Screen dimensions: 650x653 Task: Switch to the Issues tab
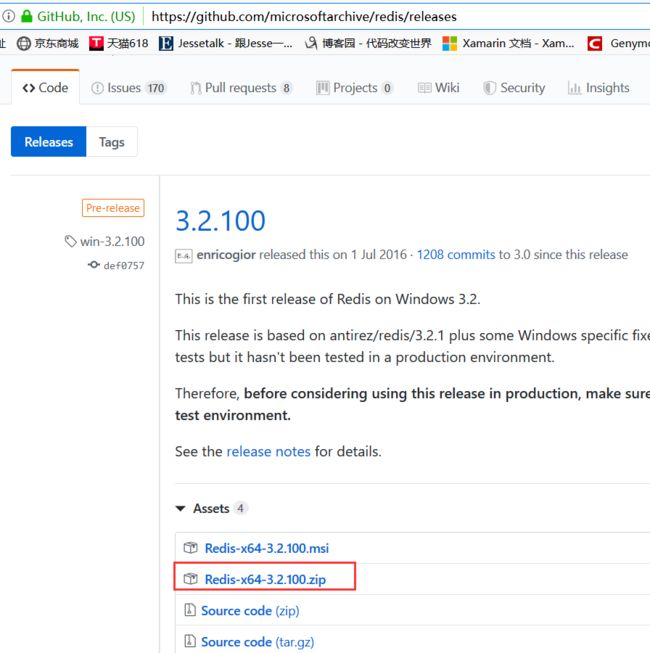coord(128,88)
